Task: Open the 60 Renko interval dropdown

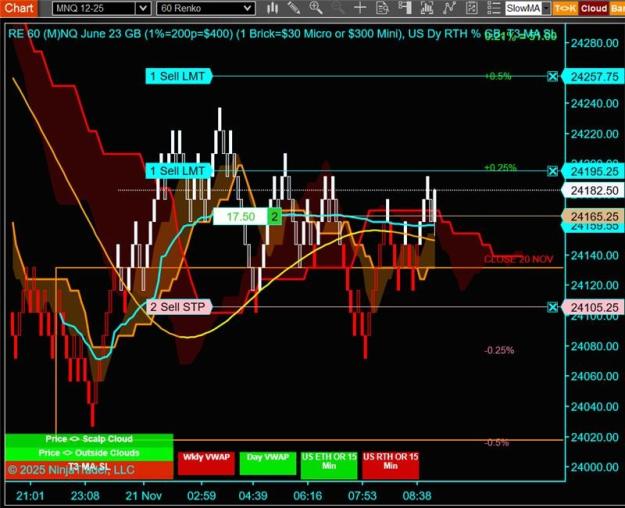Action: tap(206, 8)
